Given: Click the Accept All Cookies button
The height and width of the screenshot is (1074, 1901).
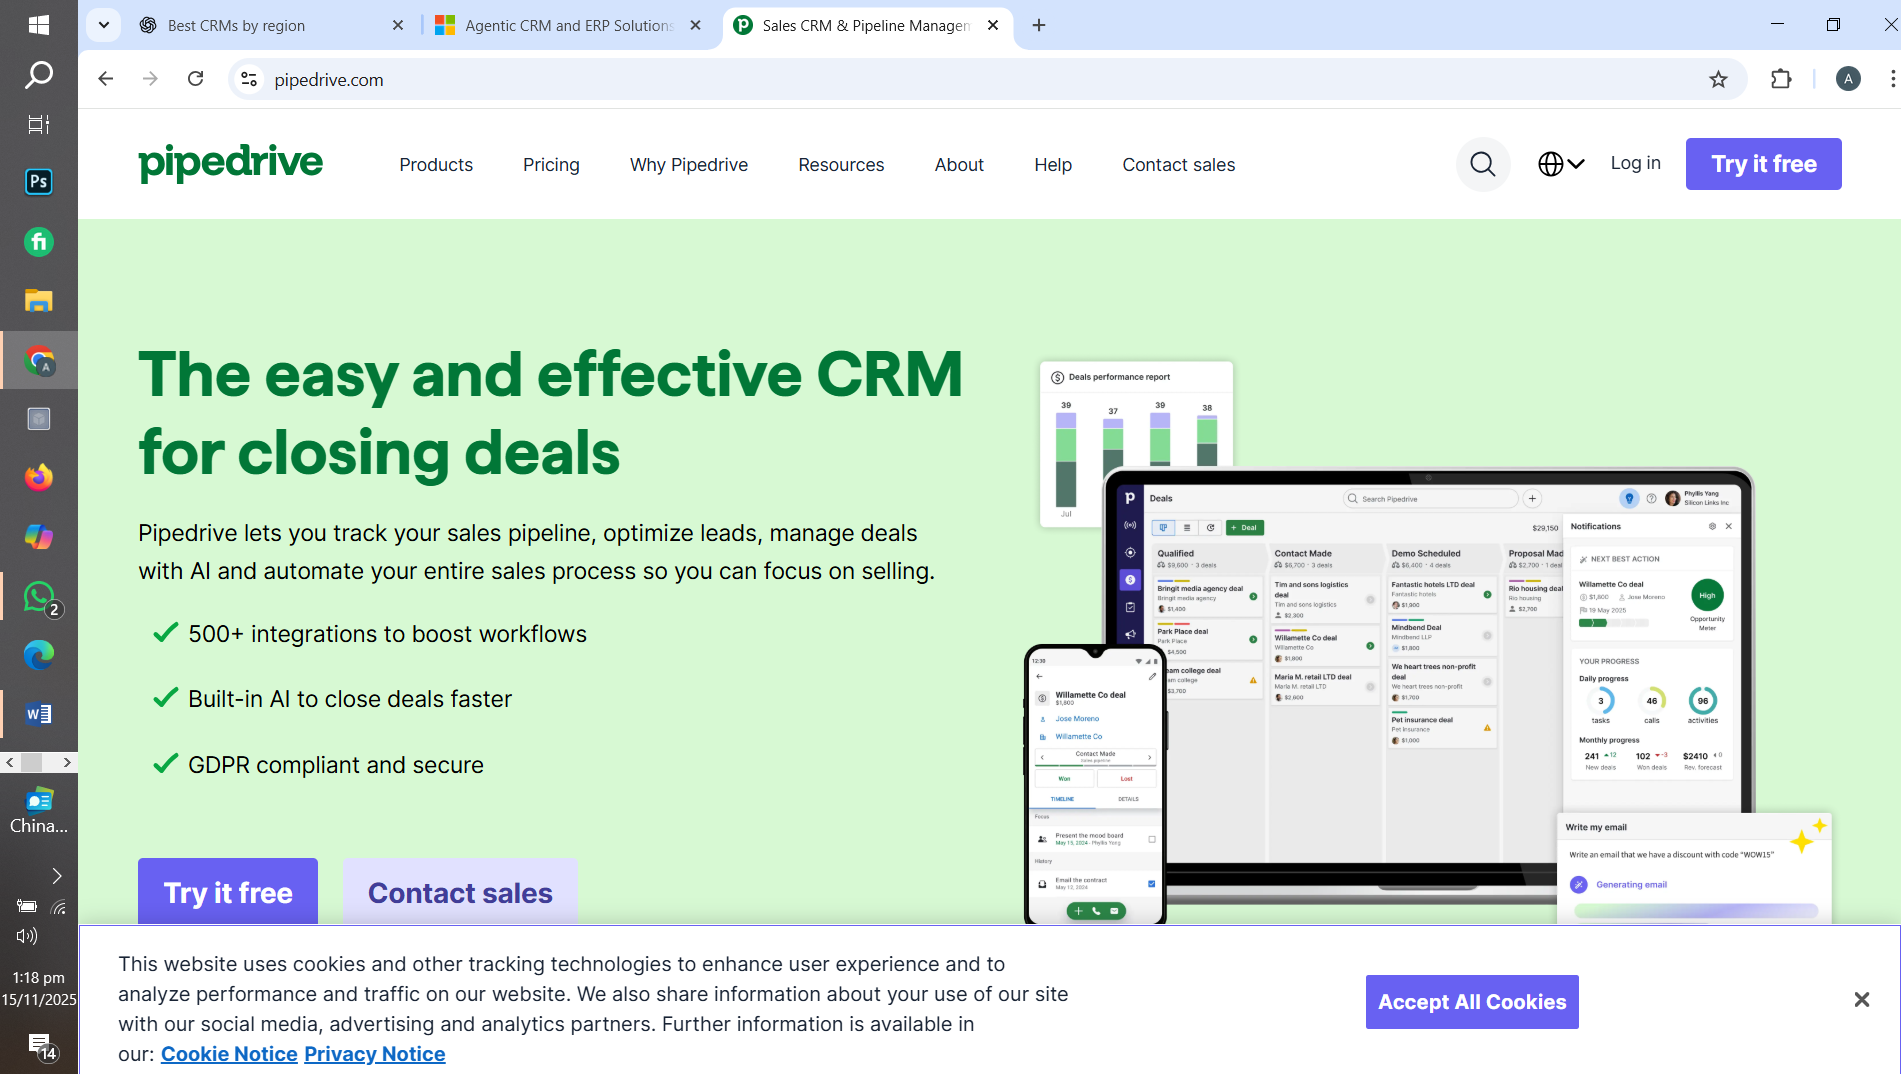Looking at the screenshot, I should tap(1471, 1001).
